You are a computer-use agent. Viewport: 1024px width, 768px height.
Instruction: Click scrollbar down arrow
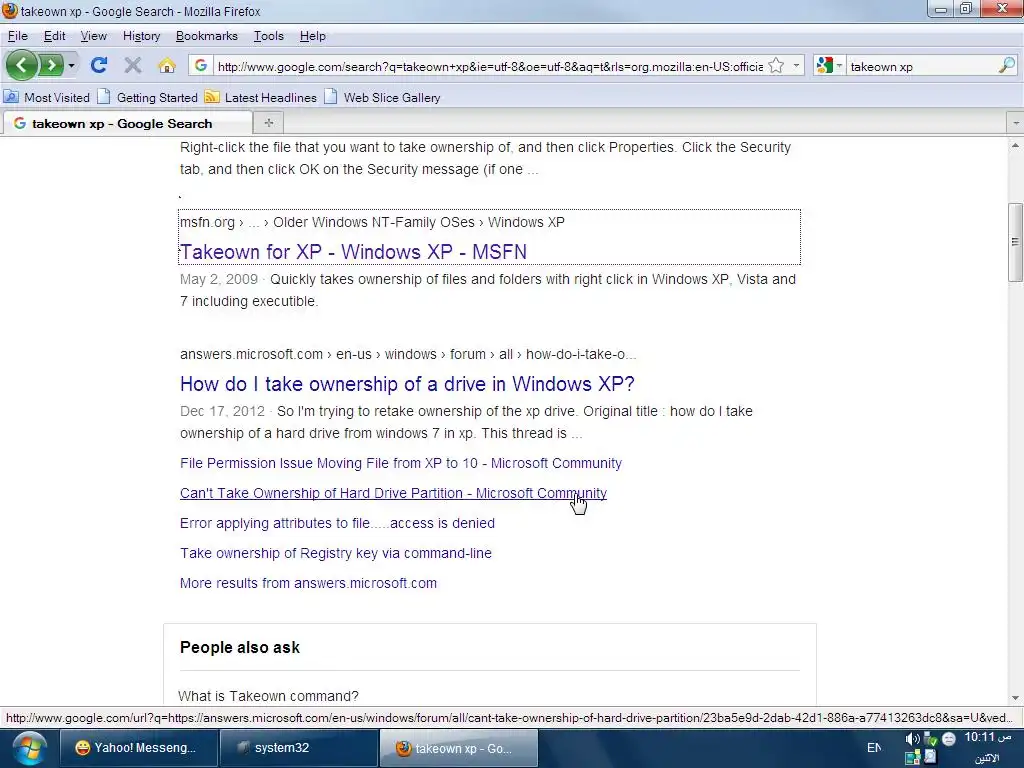click(1015, 698)
